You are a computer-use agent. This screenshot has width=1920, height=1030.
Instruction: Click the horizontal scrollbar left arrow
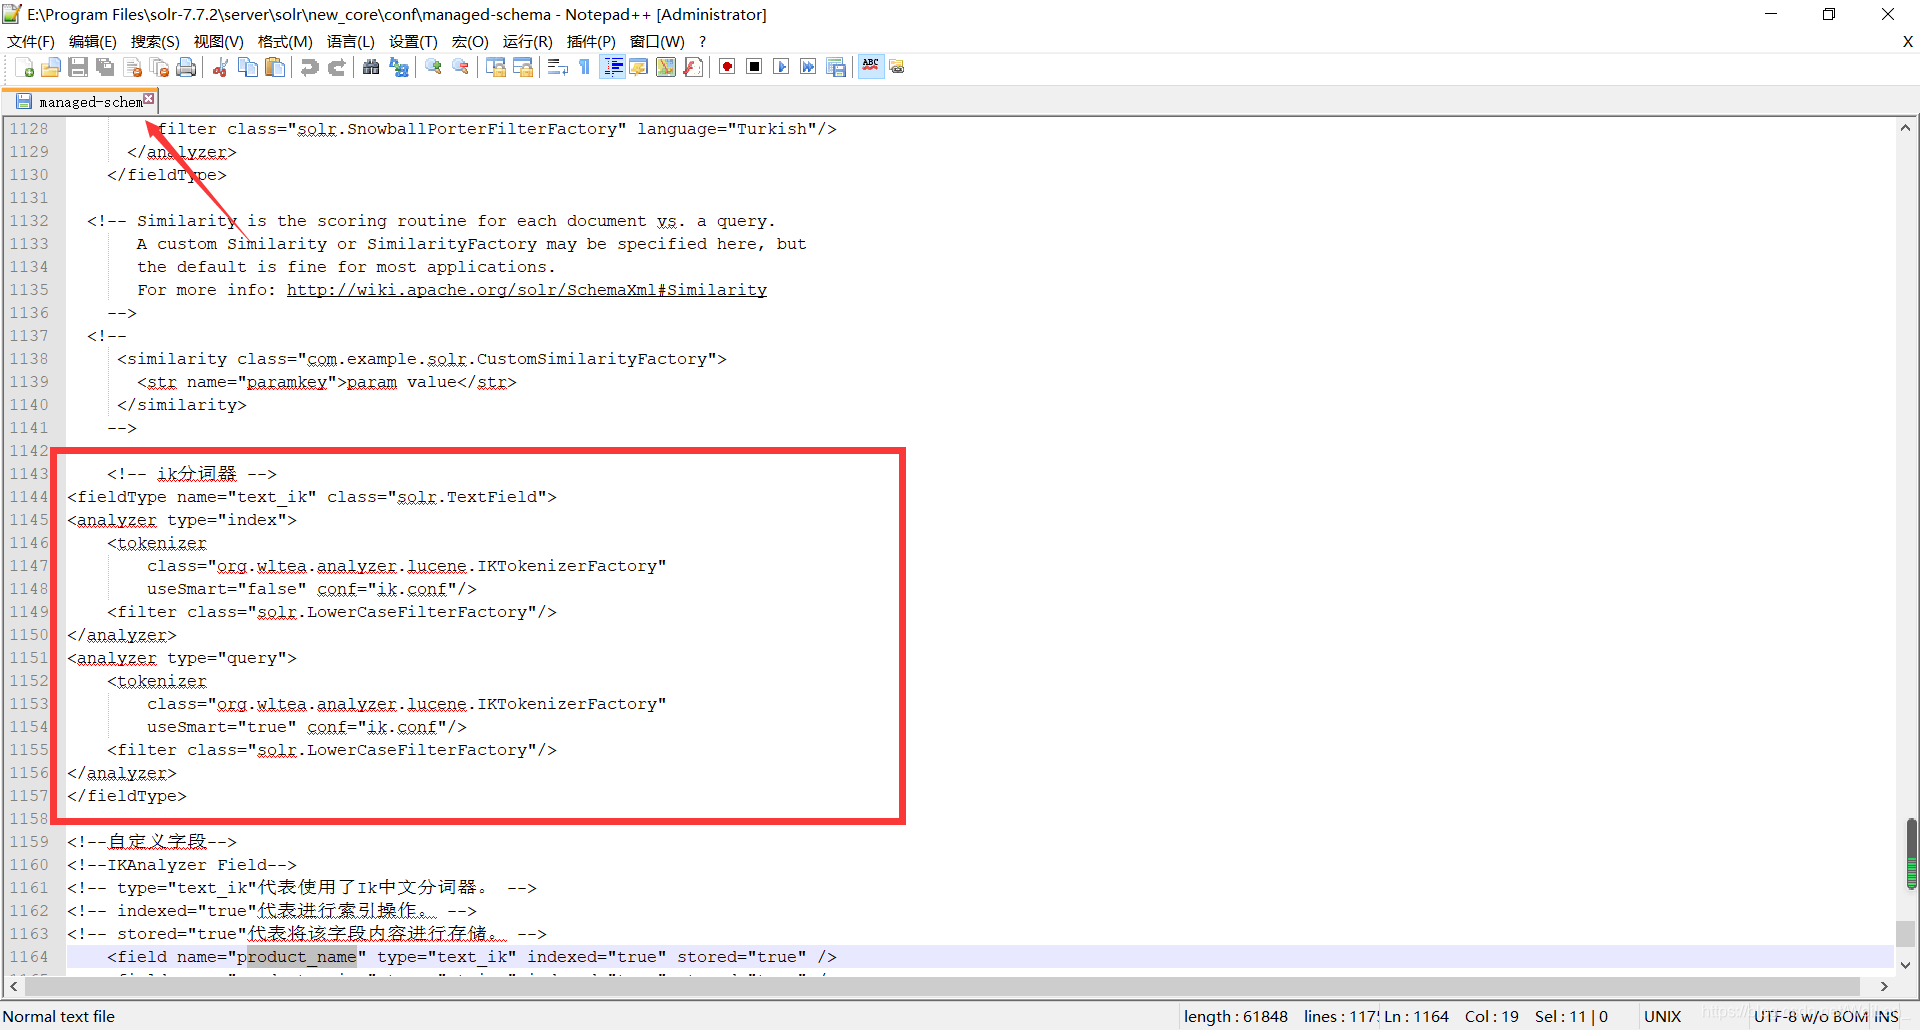click(13, 986)
